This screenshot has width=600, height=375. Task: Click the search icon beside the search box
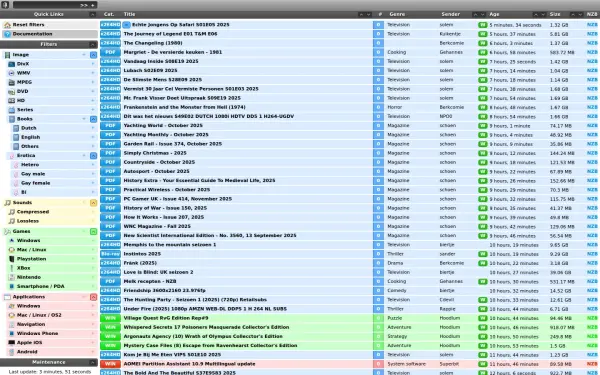(x=5, y=5)
